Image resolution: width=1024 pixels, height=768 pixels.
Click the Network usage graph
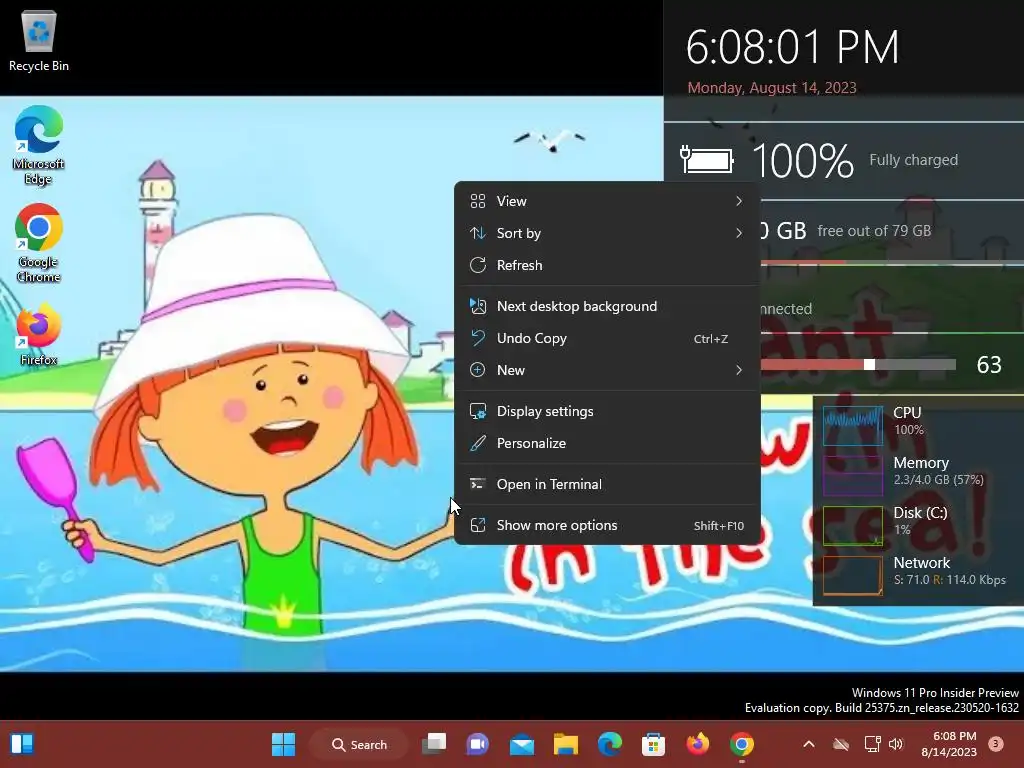(853, 575)
